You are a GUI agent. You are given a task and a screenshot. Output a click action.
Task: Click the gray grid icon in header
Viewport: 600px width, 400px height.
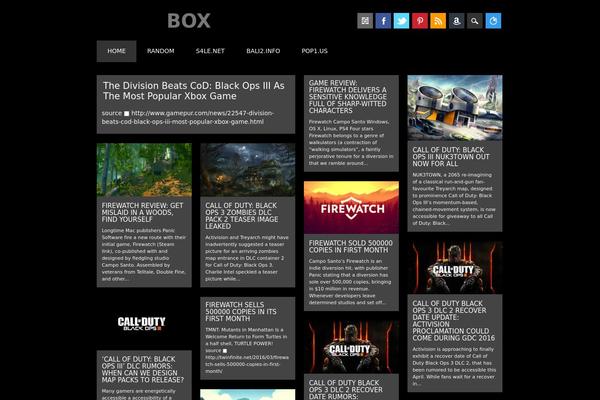tap(365, 21)
